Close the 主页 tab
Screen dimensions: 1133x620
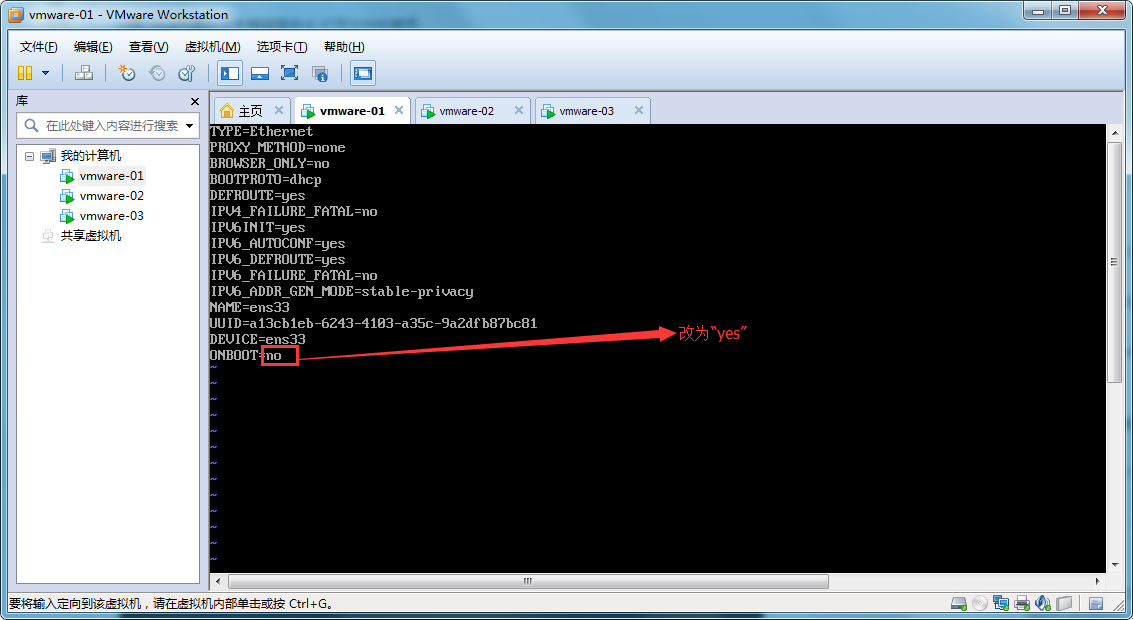pyautogui.click(x=279, y=111)
